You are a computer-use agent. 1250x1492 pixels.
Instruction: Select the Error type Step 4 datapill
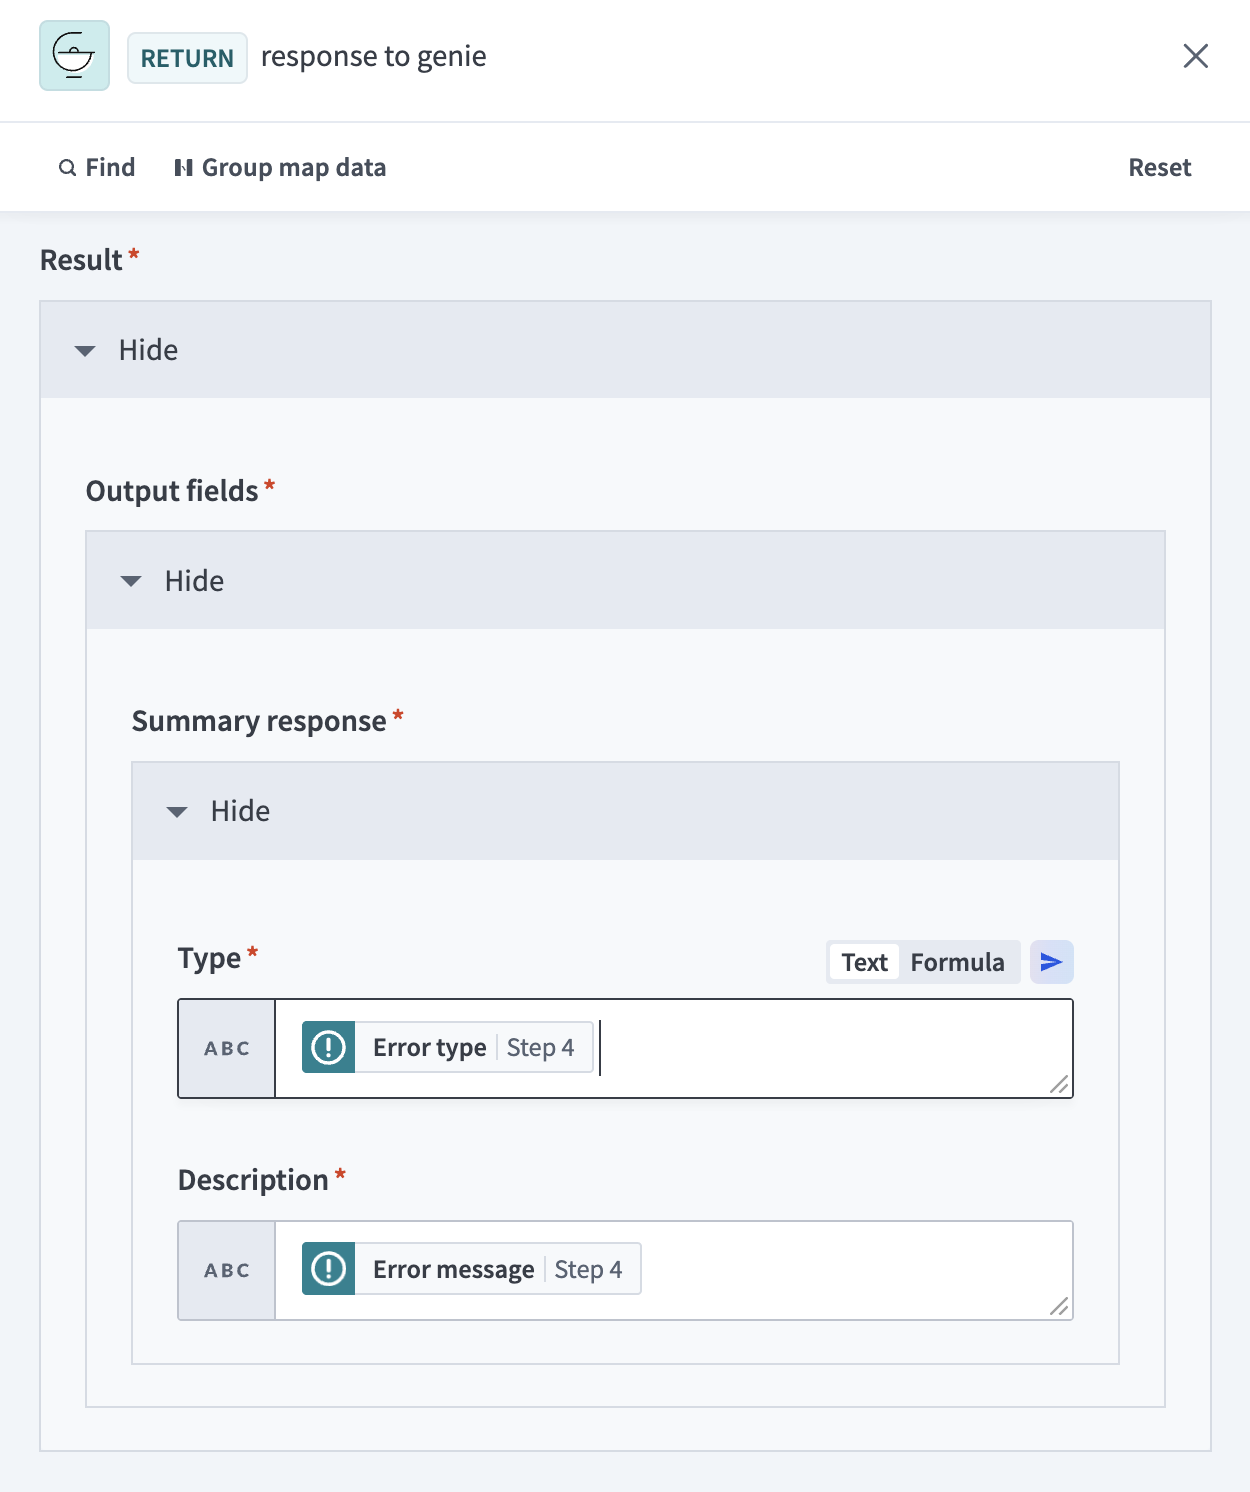coord(448,1047)
